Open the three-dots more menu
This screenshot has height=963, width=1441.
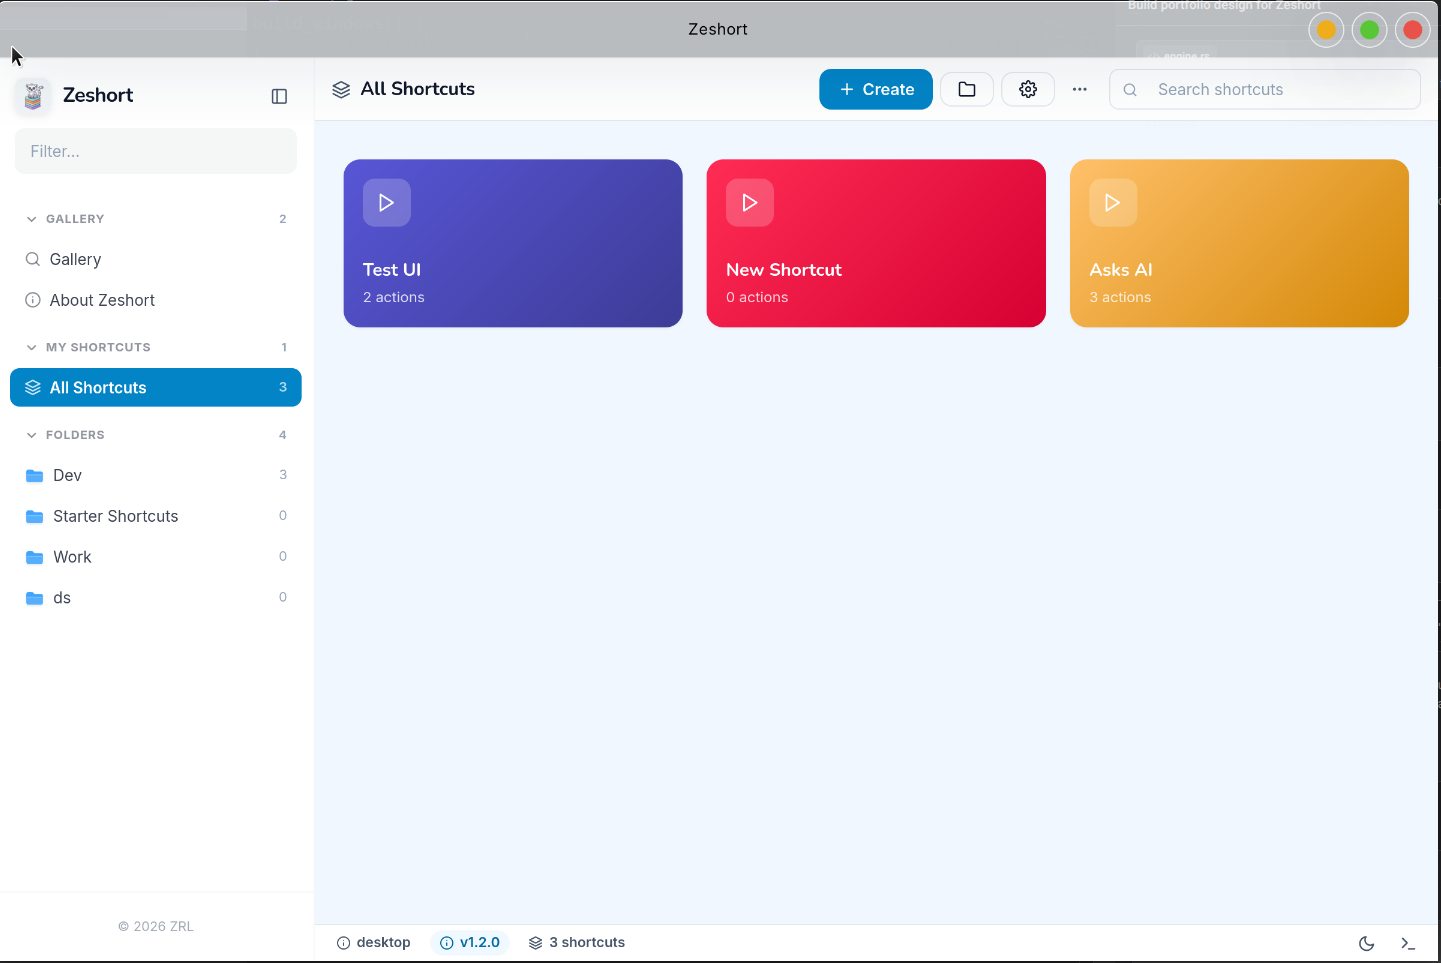pos(1080,89)
